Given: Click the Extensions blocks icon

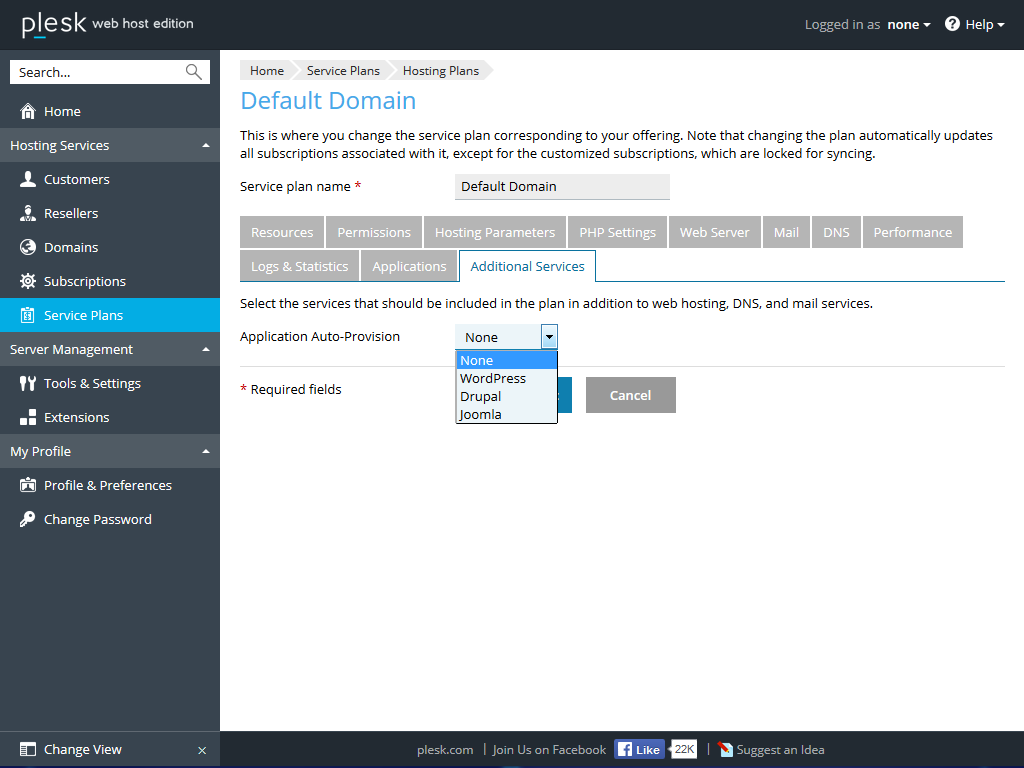Looking at the screenshot, I should (27, 417).
